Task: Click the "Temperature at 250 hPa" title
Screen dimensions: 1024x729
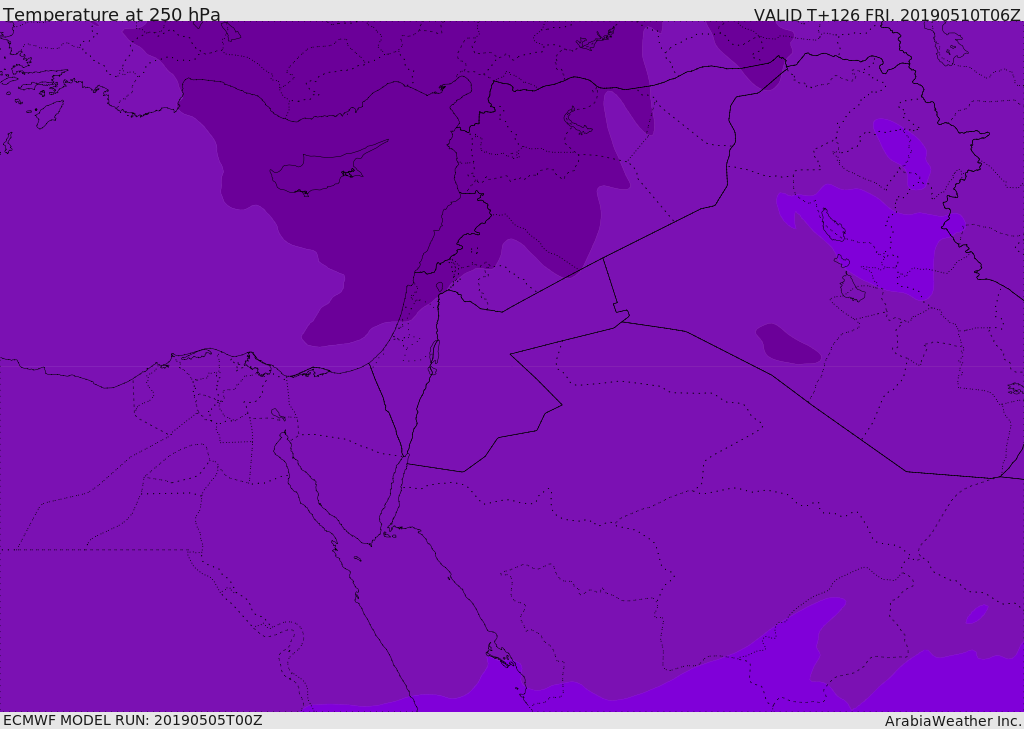Action: [x=112, y=14]
